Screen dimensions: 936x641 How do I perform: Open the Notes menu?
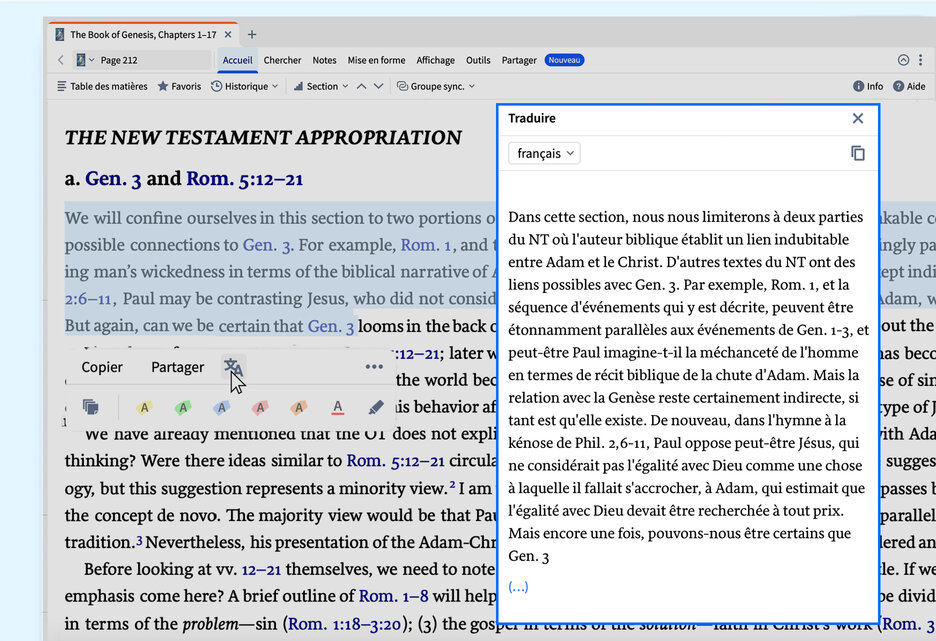pos(324,60)
